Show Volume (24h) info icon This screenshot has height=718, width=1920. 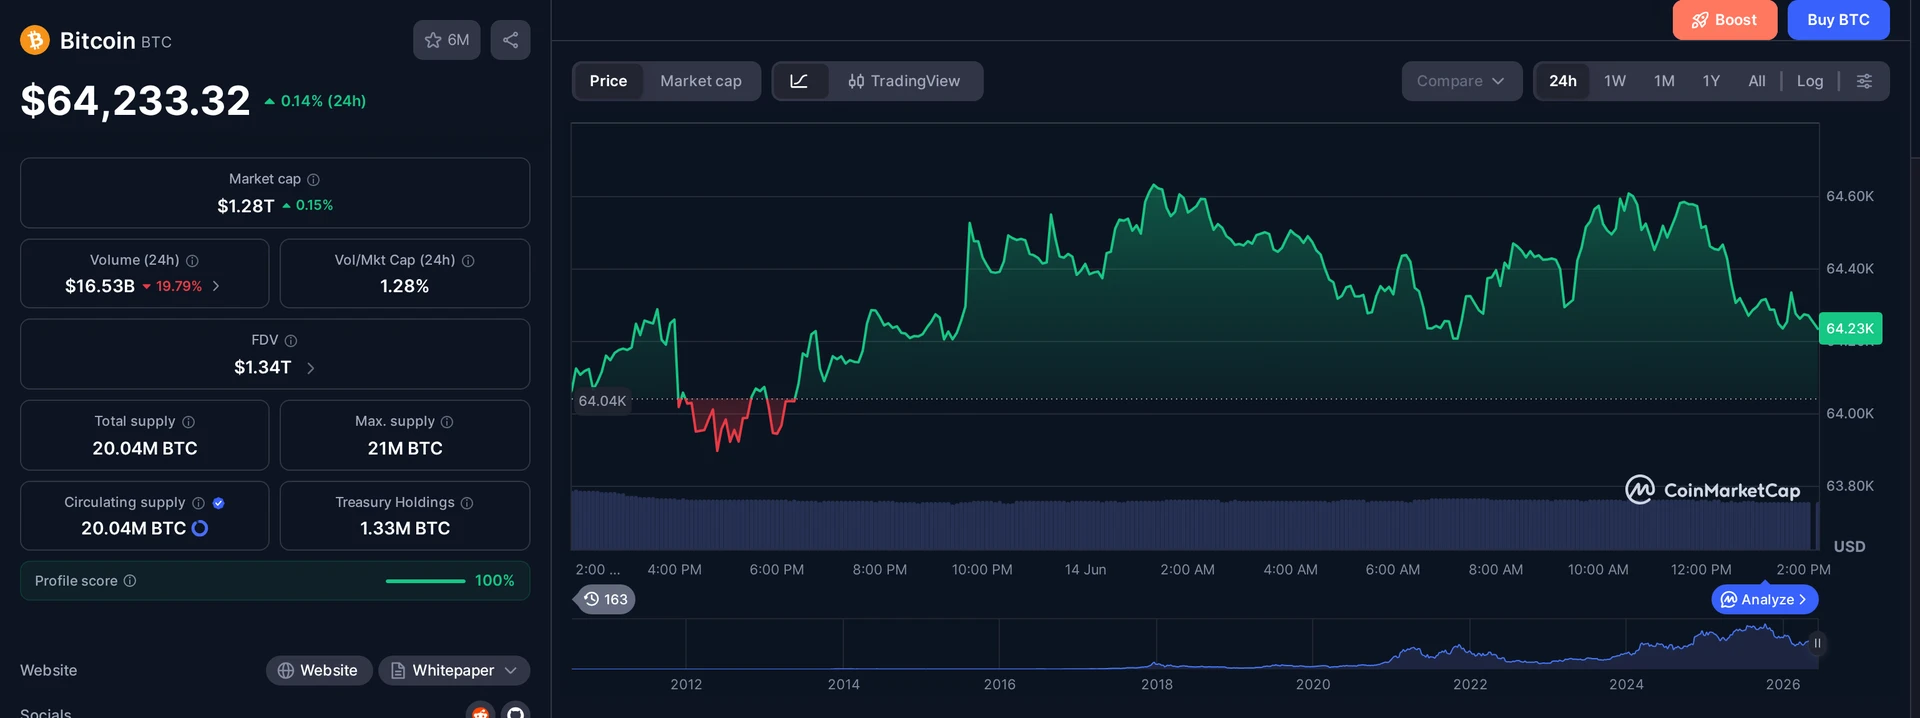(192, 260)
